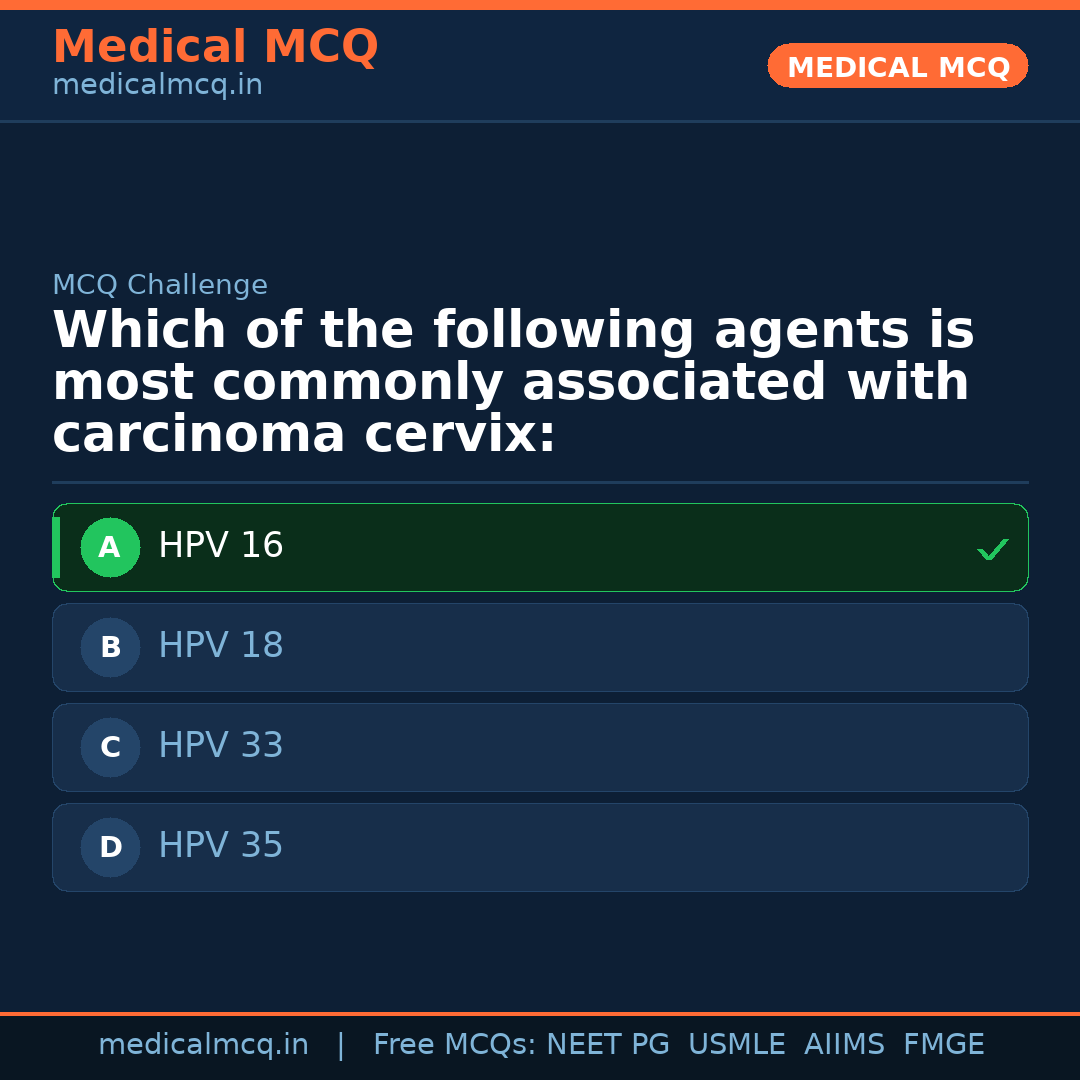Click the C letter circle icon
This screenshot has height=1080, width=1080.
(x=110, y=748)
